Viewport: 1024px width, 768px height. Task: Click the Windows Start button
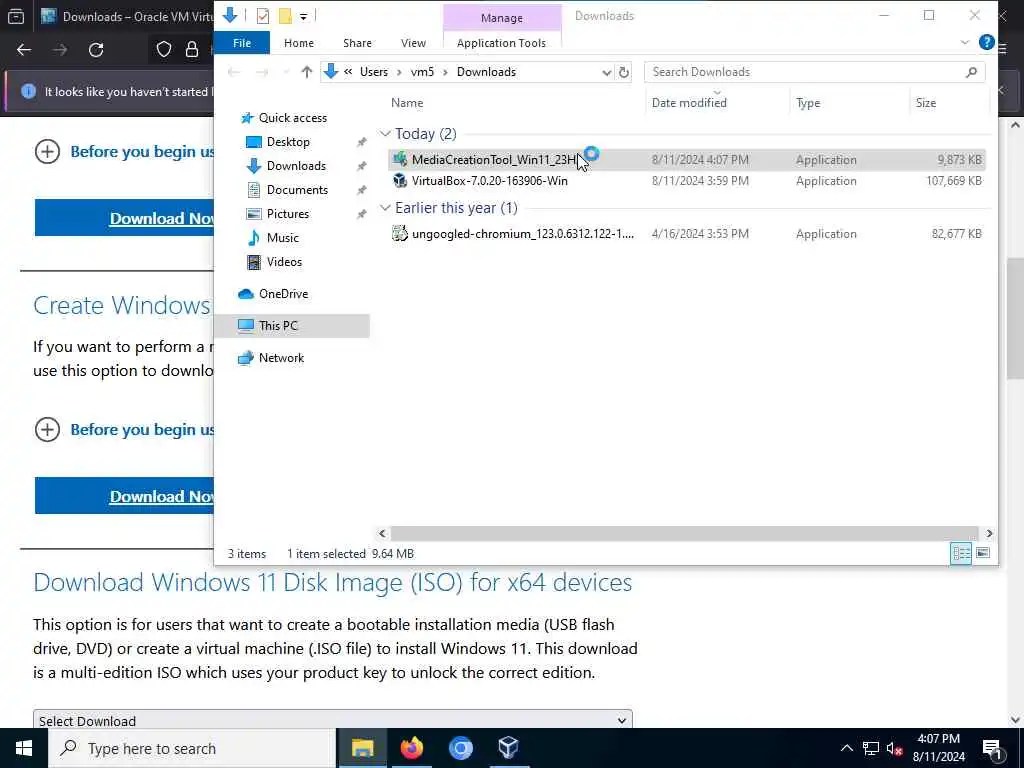[24, 748]
